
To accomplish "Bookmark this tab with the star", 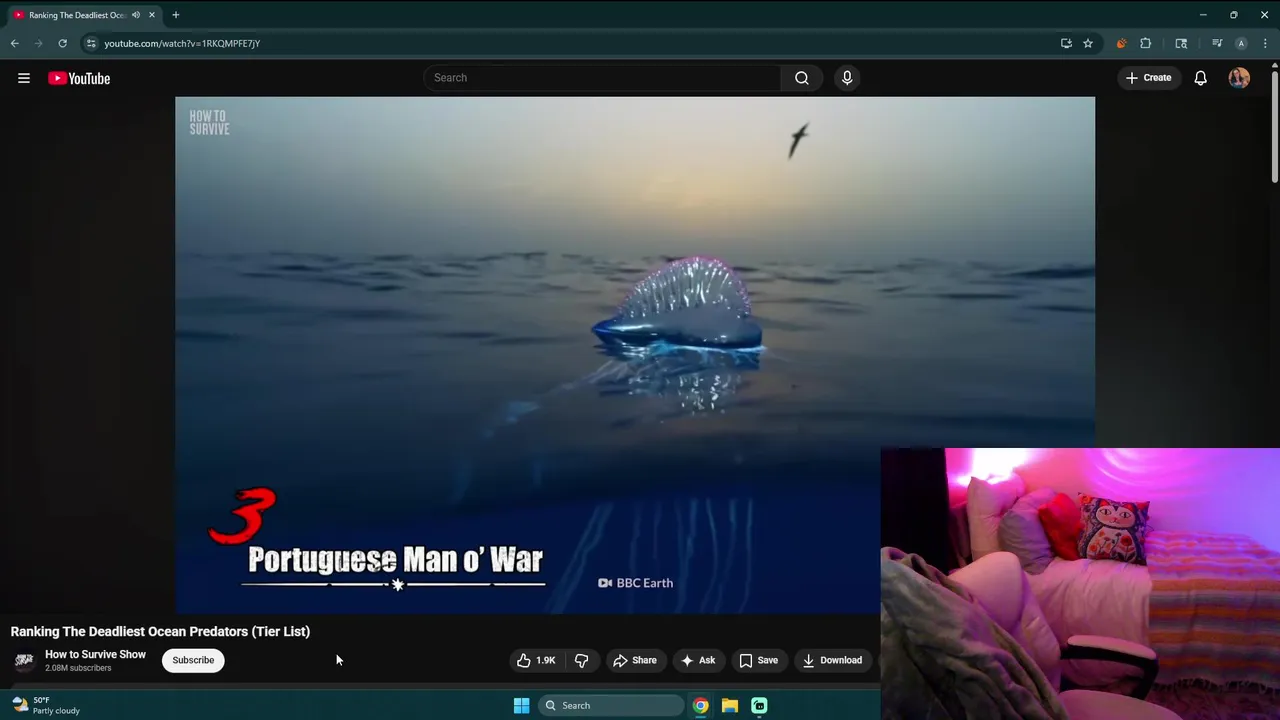I will click(x=1088, y=43).
